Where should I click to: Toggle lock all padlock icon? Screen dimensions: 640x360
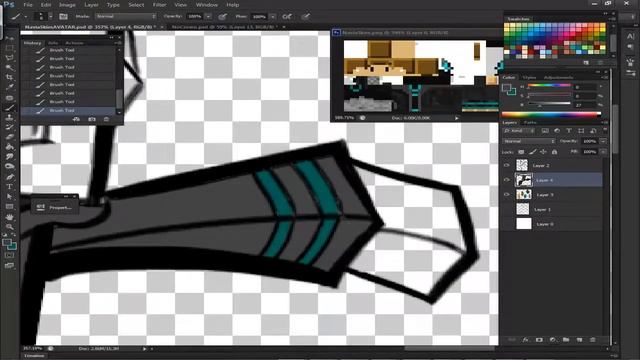tap(554, 152)
